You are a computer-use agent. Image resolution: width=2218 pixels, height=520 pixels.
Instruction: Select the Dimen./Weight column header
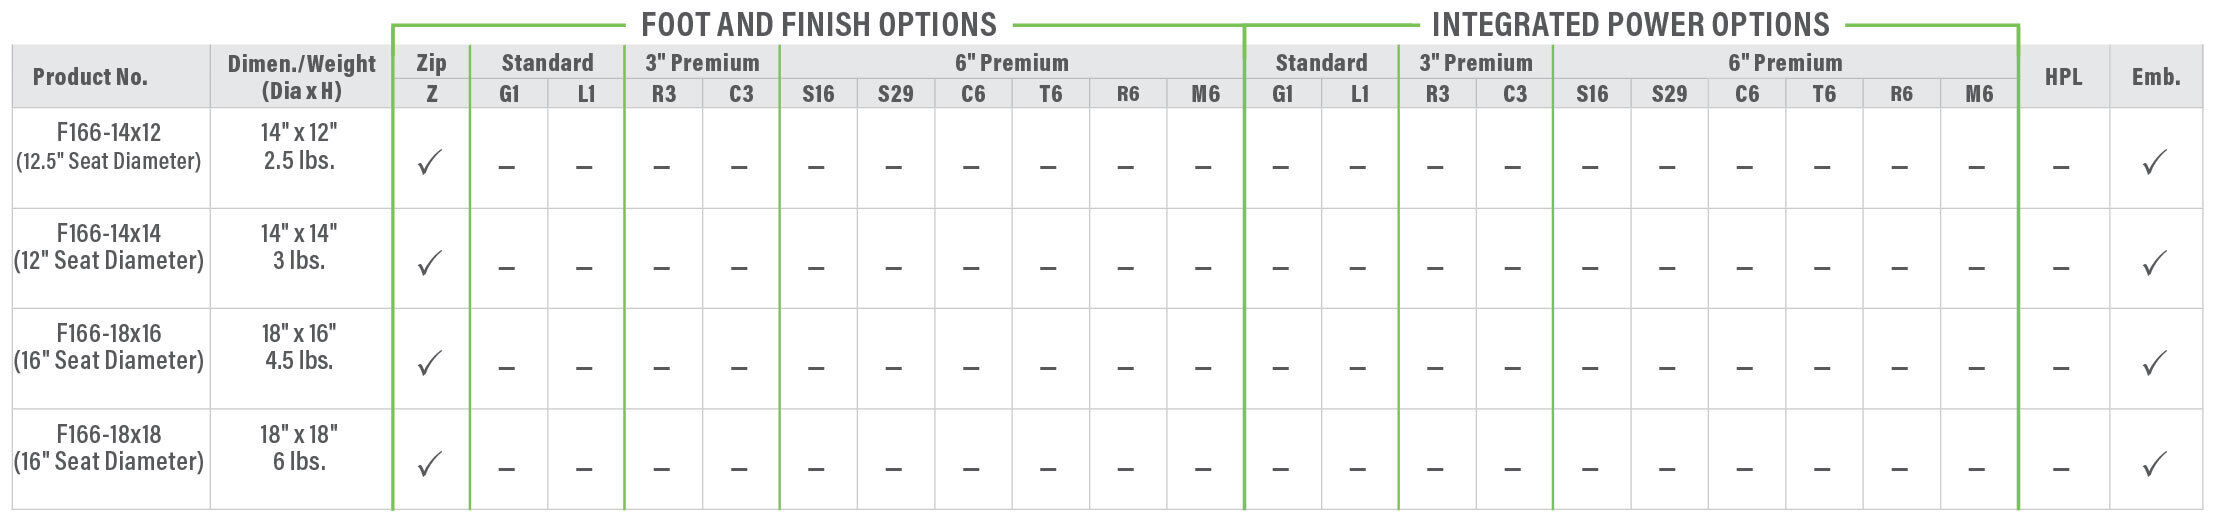click(x=301, y=77)
